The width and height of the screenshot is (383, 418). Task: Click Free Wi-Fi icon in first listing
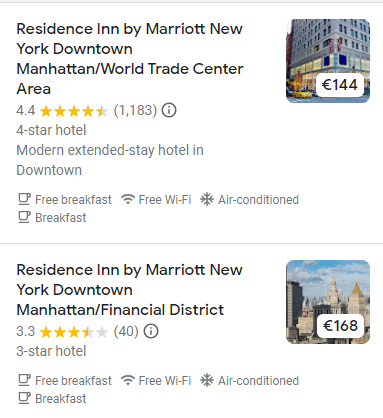point(128,199)
